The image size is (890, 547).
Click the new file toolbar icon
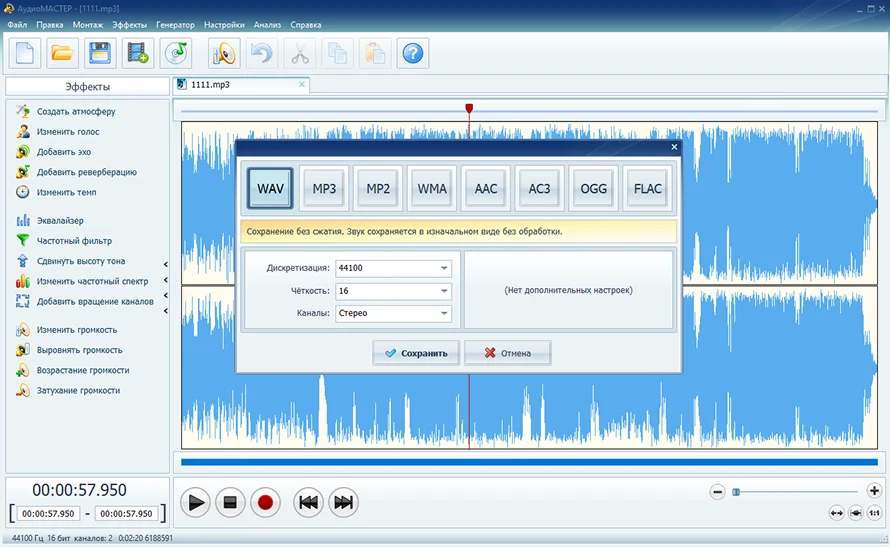[24, 53]
